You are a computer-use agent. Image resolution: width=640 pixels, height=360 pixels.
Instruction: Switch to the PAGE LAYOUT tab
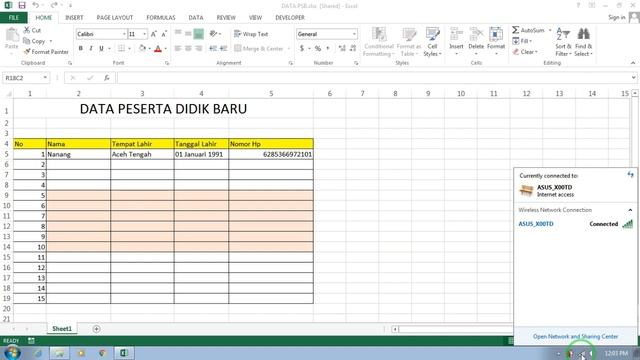115,18
